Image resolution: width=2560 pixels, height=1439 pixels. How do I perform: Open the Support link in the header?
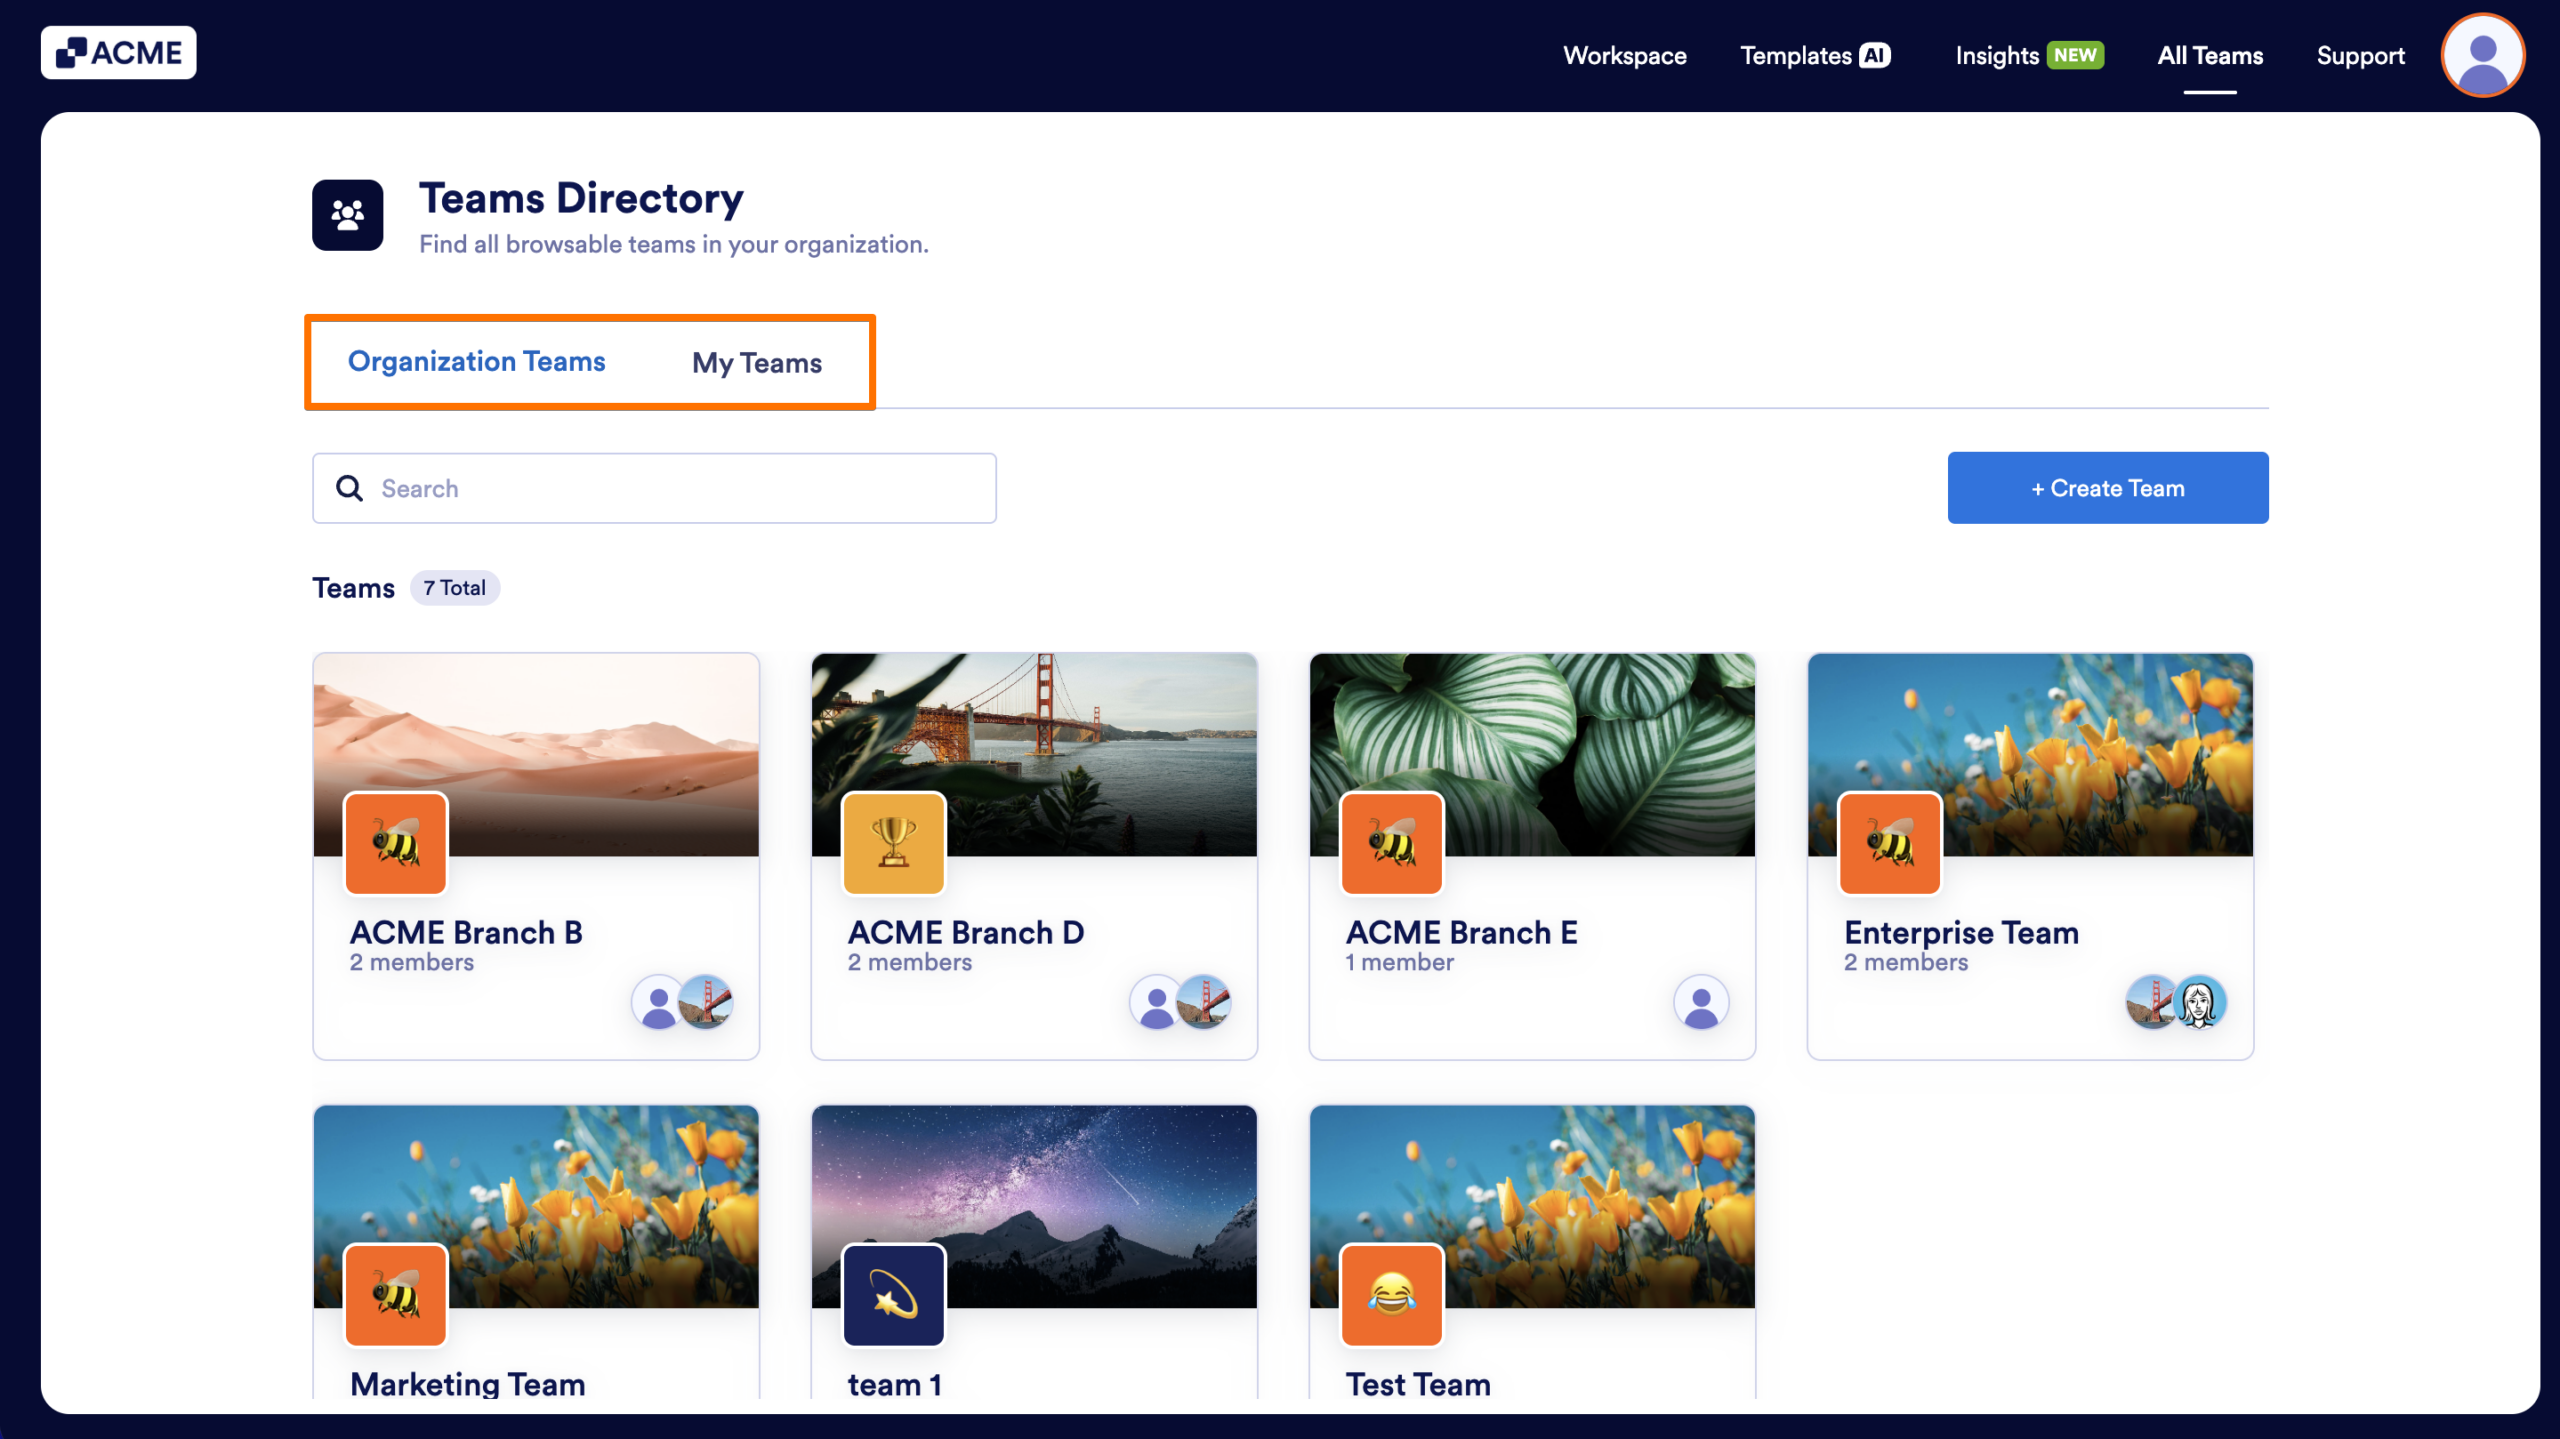tap(2360, 55)
